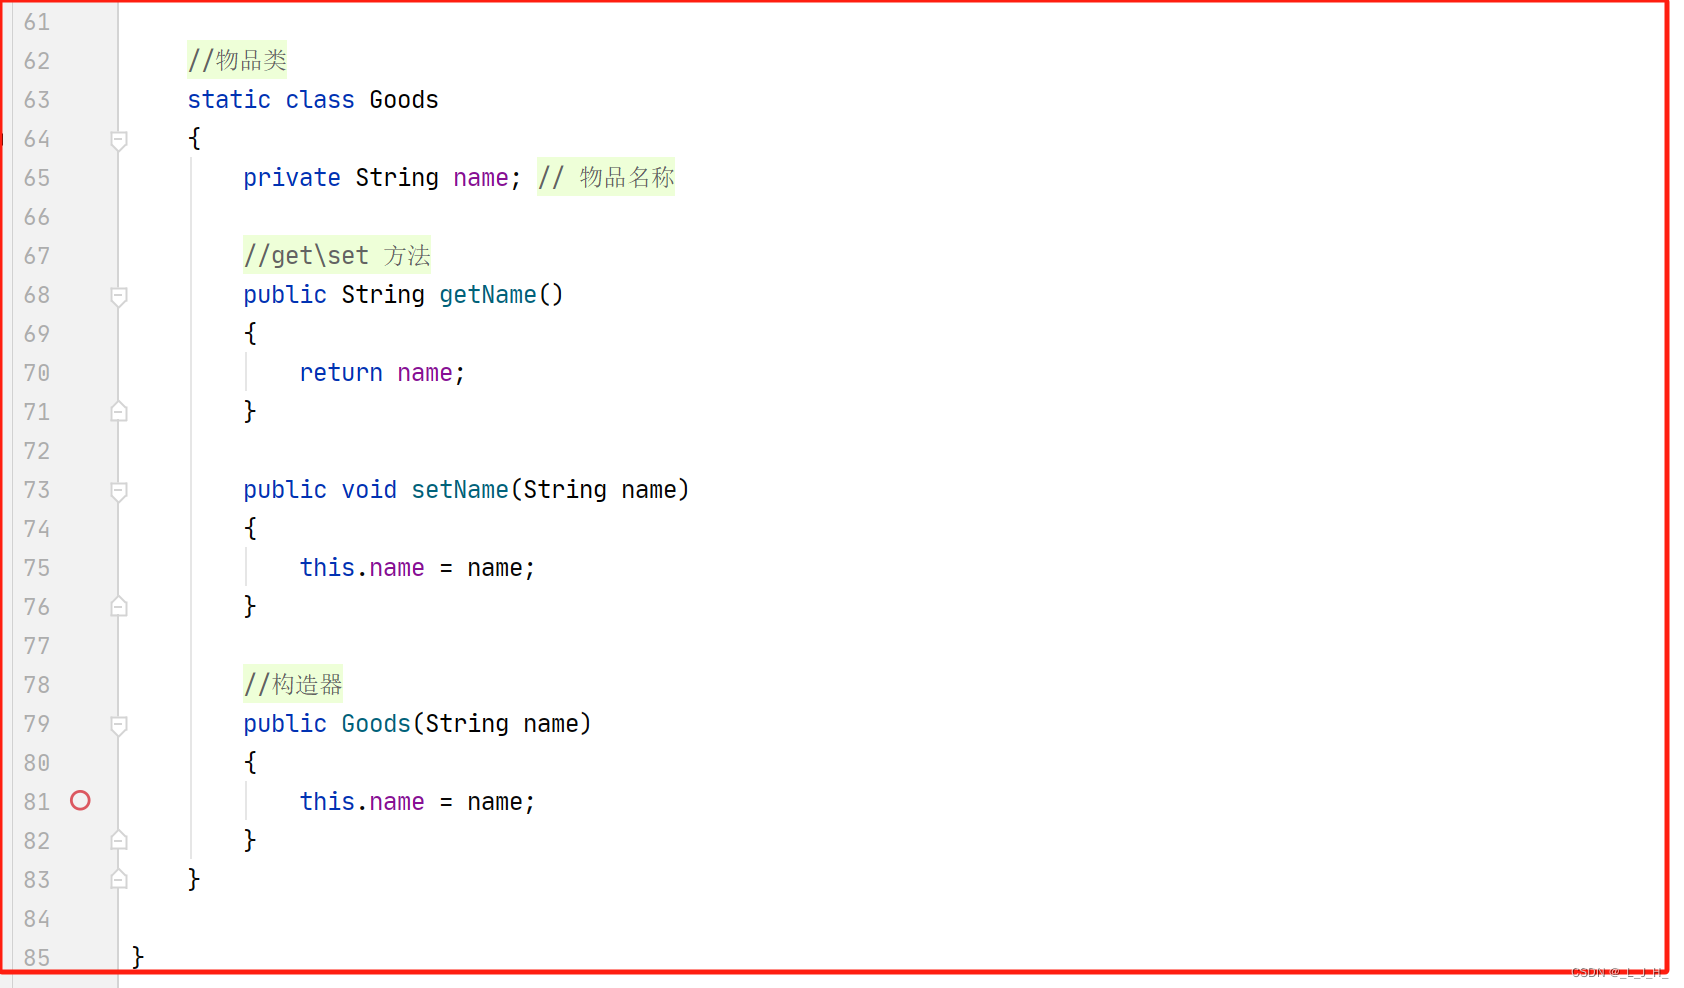The image size is (1684, 988).
Task: Click the '(String name)' parameter on line 73
Action: click(x=600, y=490)
